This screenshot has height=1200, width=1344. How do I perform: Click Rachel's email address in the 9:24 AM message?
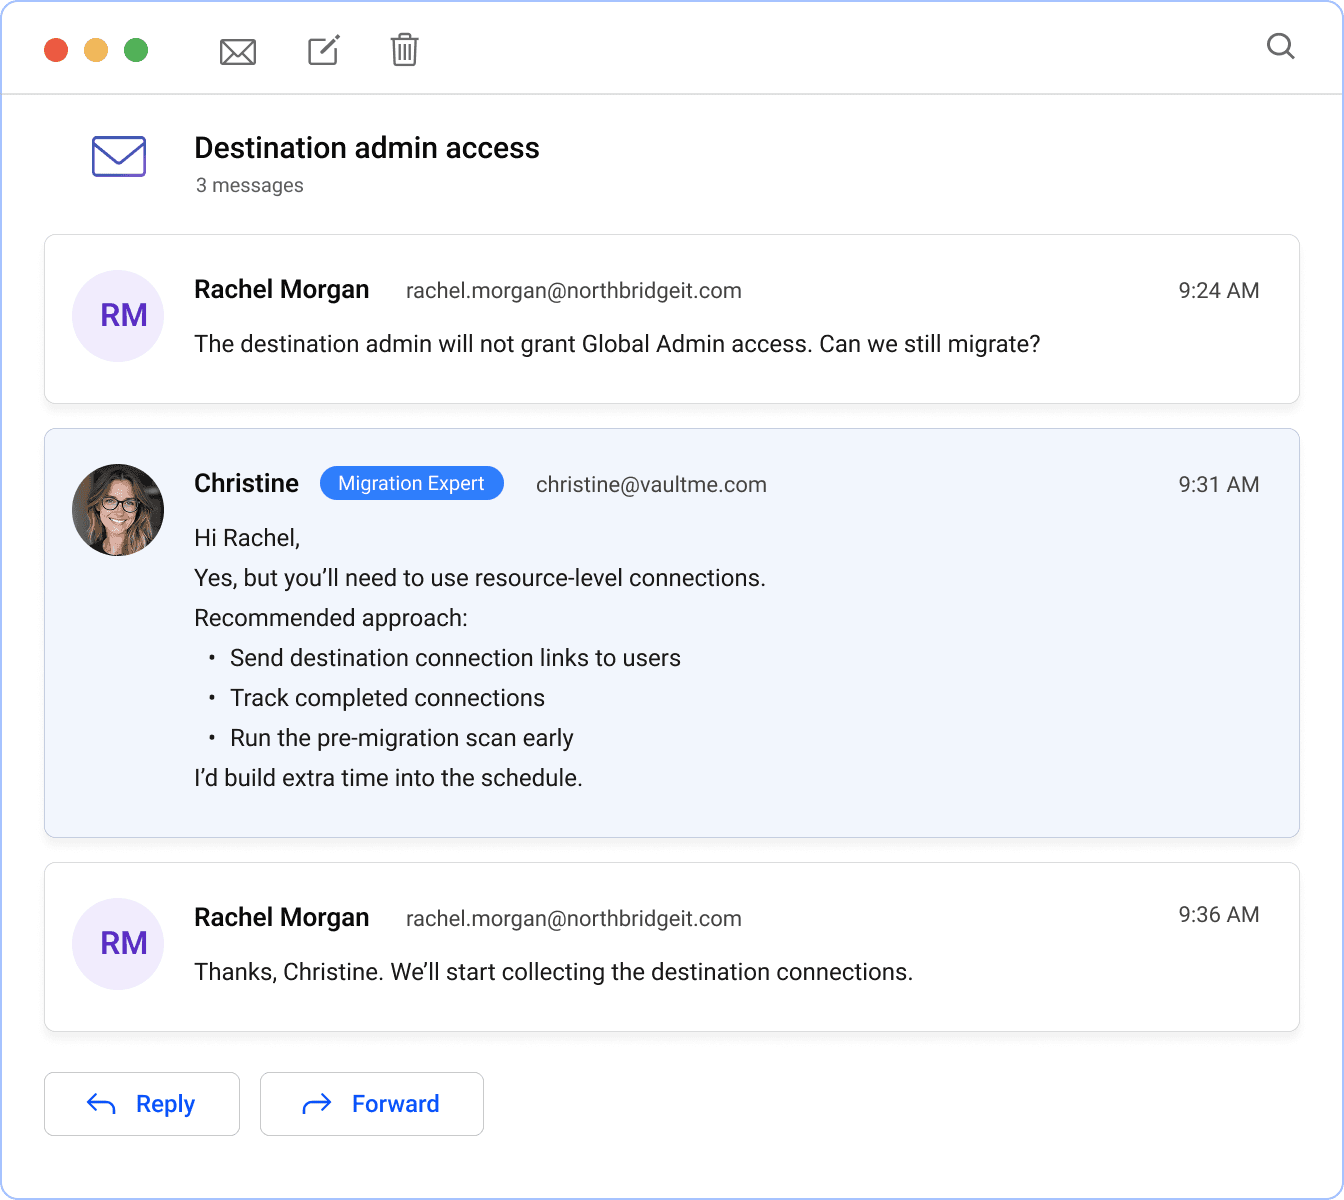pos(574,291)
